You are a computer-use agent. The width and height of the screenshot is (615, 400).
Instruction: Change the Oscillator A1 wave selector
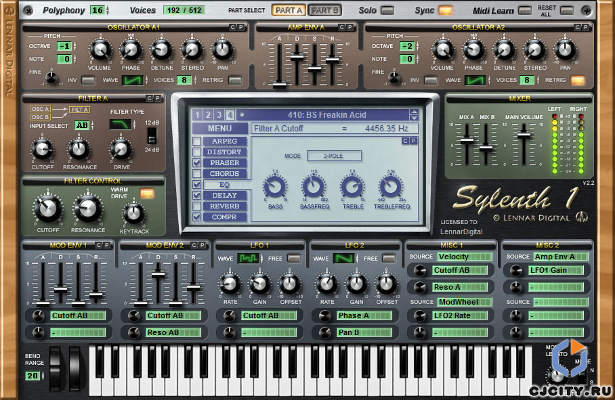(x=132, y=80)
